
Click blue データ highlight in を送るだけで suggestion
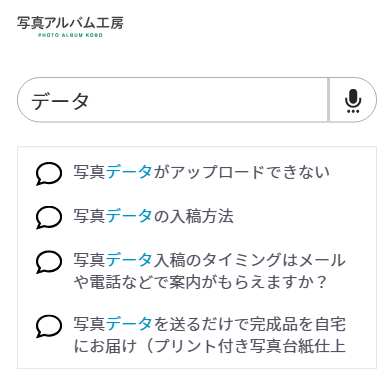(129, 324)
